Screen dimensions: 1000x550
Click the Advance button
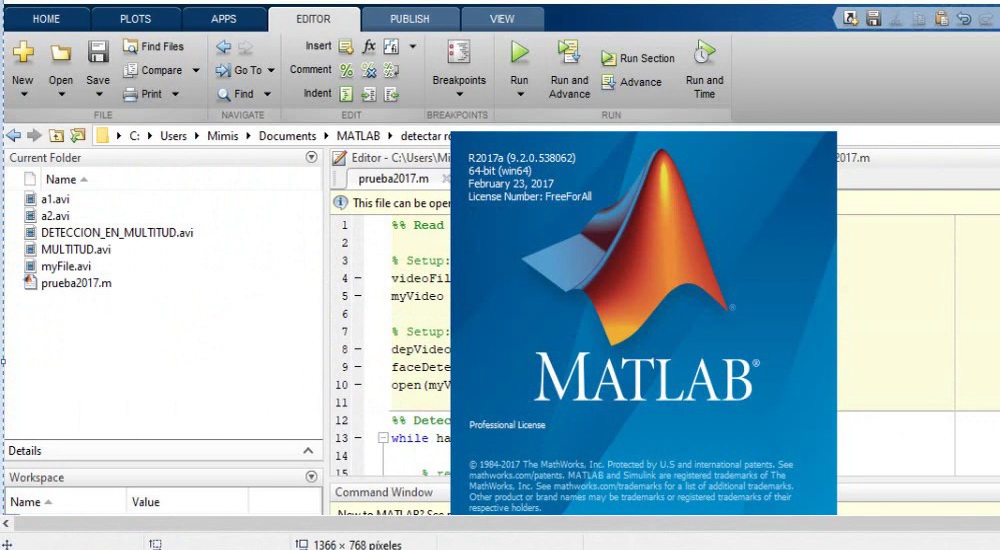[x=631, y=82]
